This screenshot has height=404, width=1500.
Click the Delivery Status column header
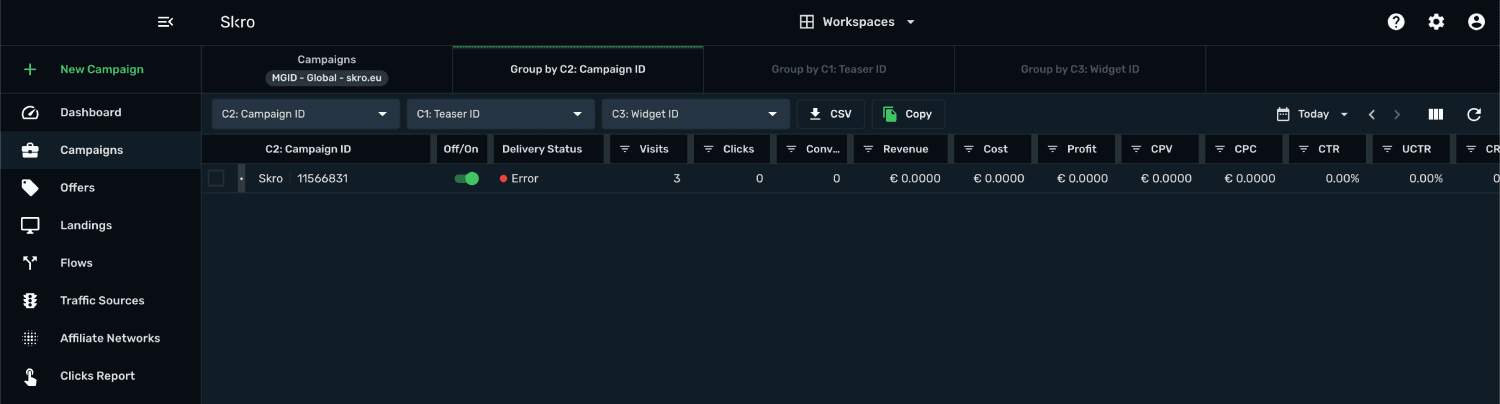(x=542, y=149)
